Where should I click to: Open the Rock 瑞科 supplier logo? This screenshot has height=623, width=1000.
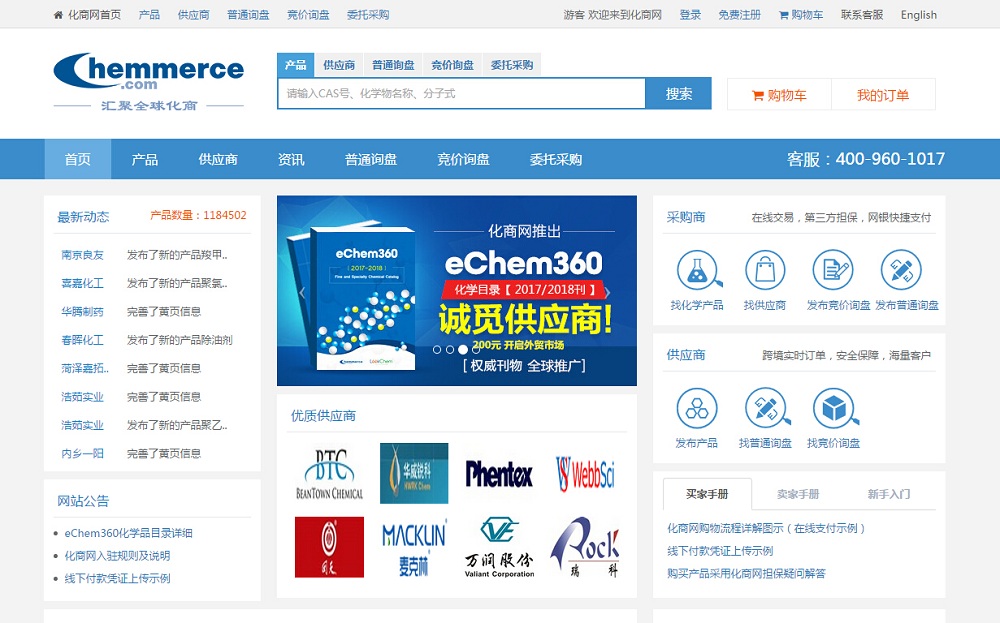(x=585, y=547)
